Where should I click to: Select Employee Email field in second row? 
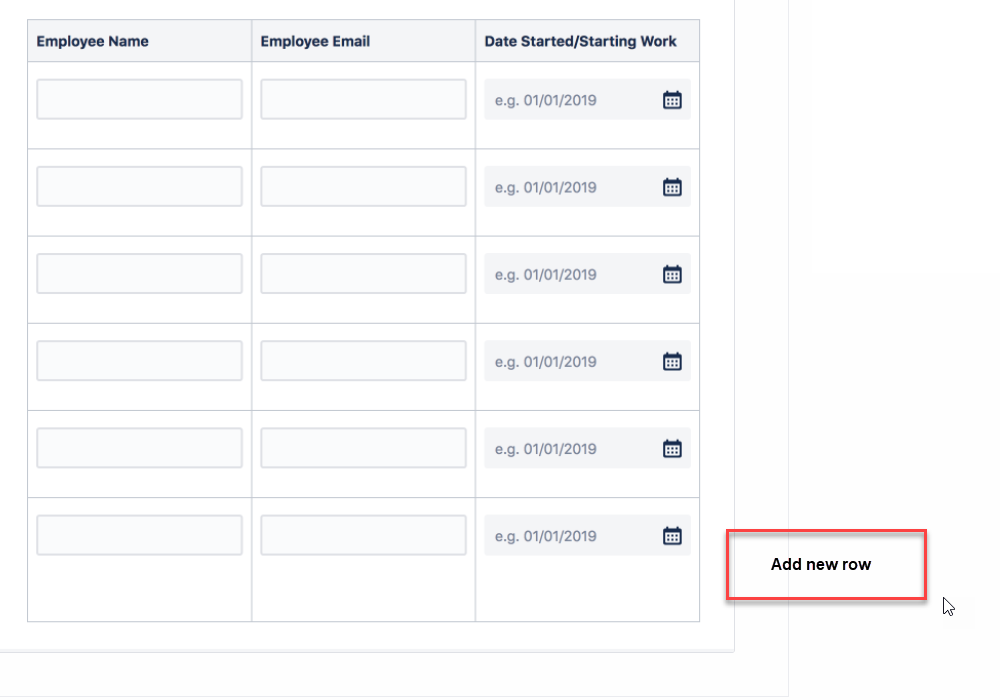(363, 186)
